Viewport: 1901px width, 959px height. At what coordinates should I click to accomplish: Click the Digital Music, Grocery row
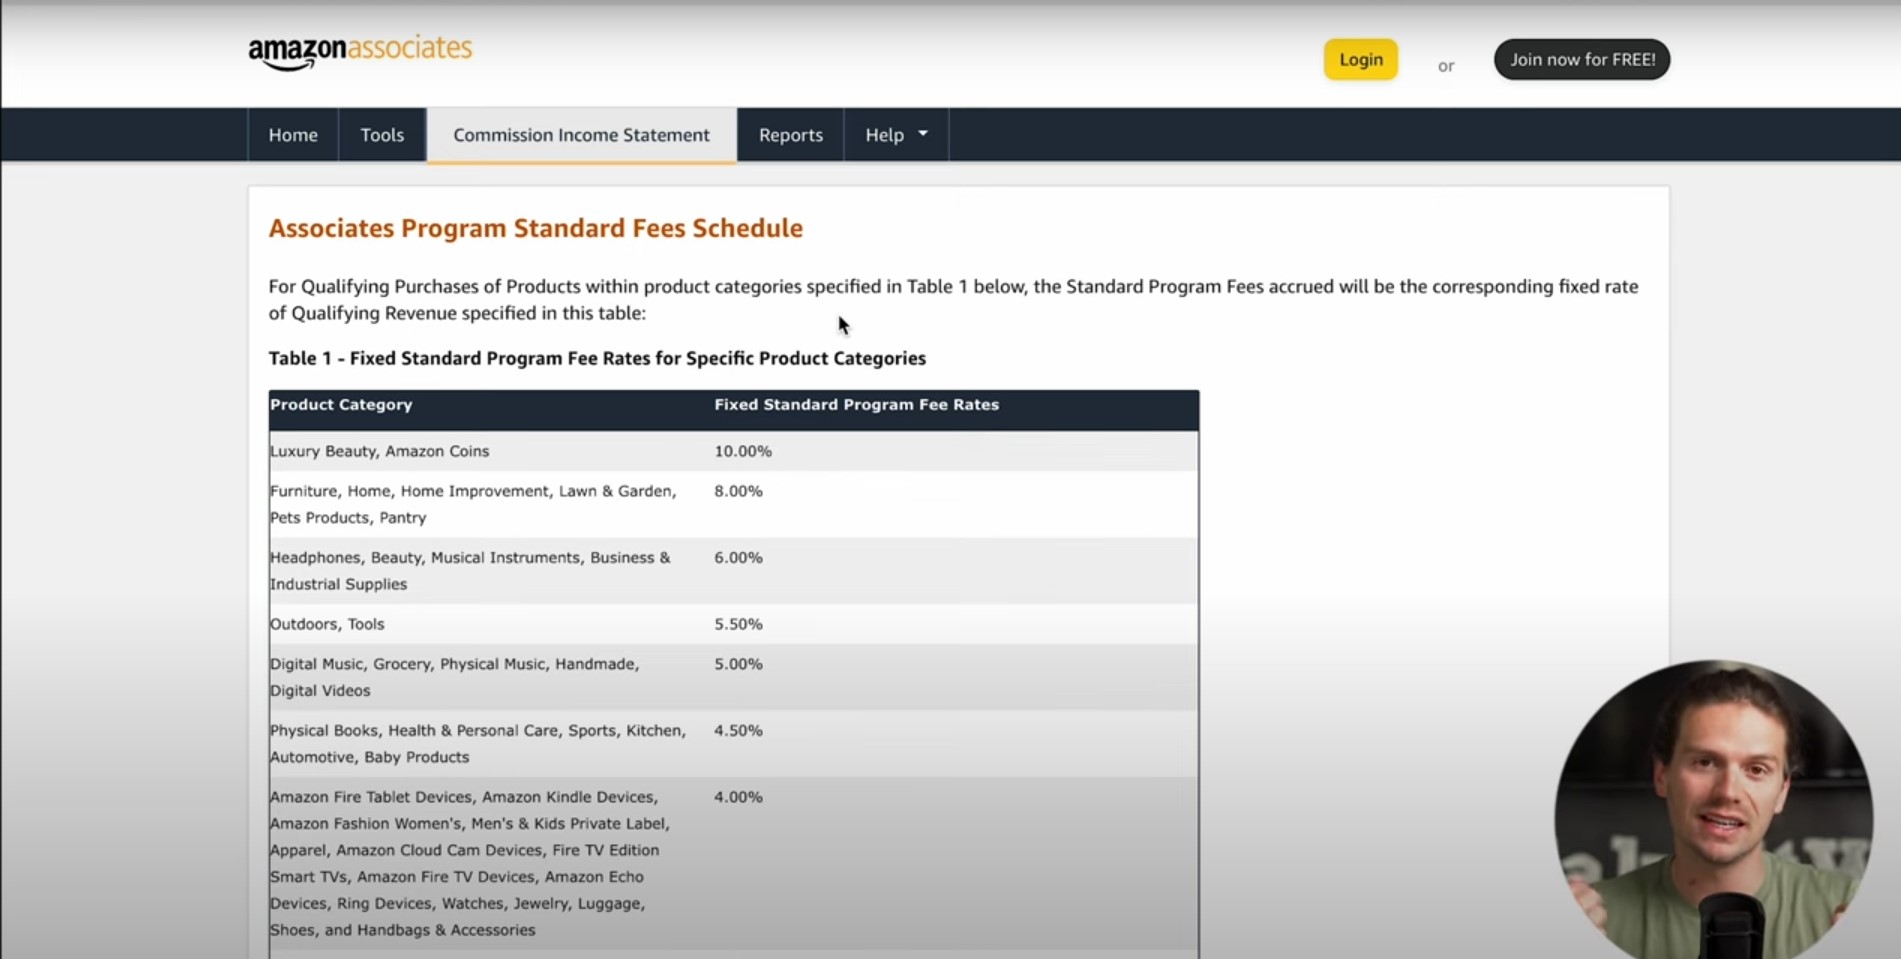[734, 677]
